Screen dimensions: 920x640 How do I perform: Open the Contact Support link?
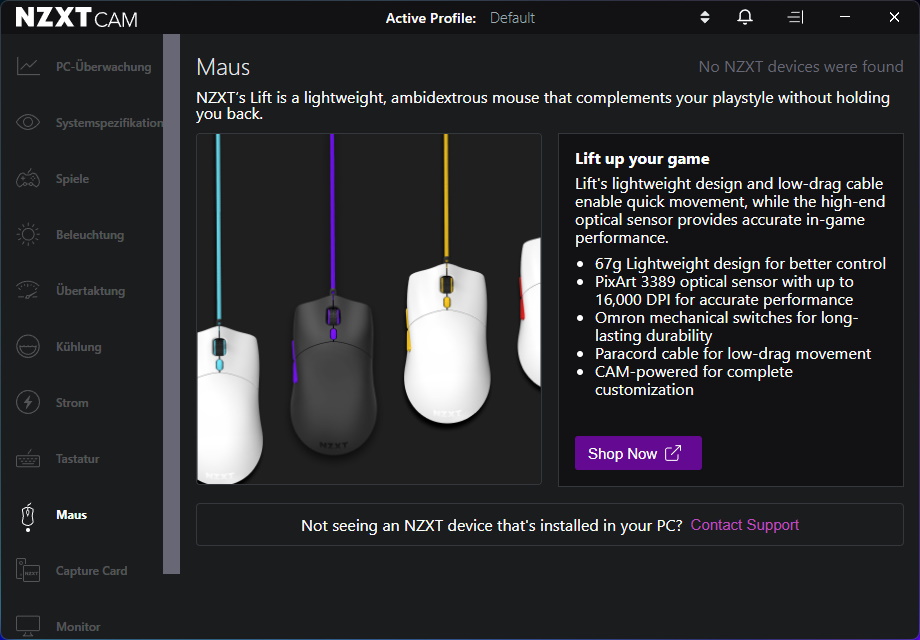(744, 524)
